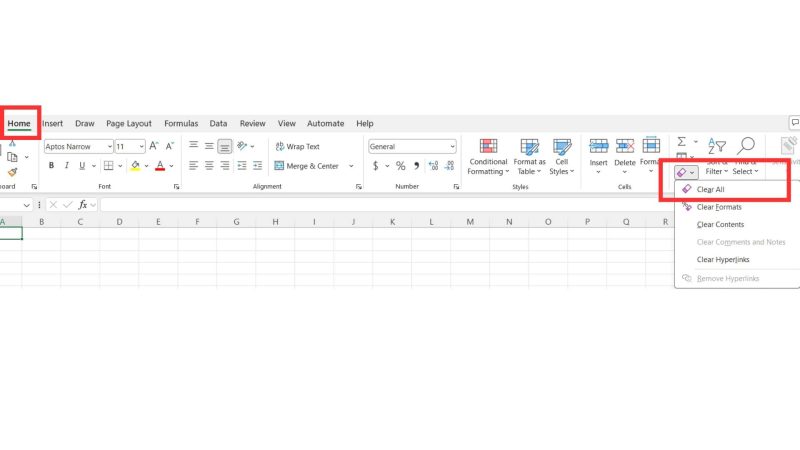
Task: Apply Comma Style format
Action: click(x=416, y=166)
